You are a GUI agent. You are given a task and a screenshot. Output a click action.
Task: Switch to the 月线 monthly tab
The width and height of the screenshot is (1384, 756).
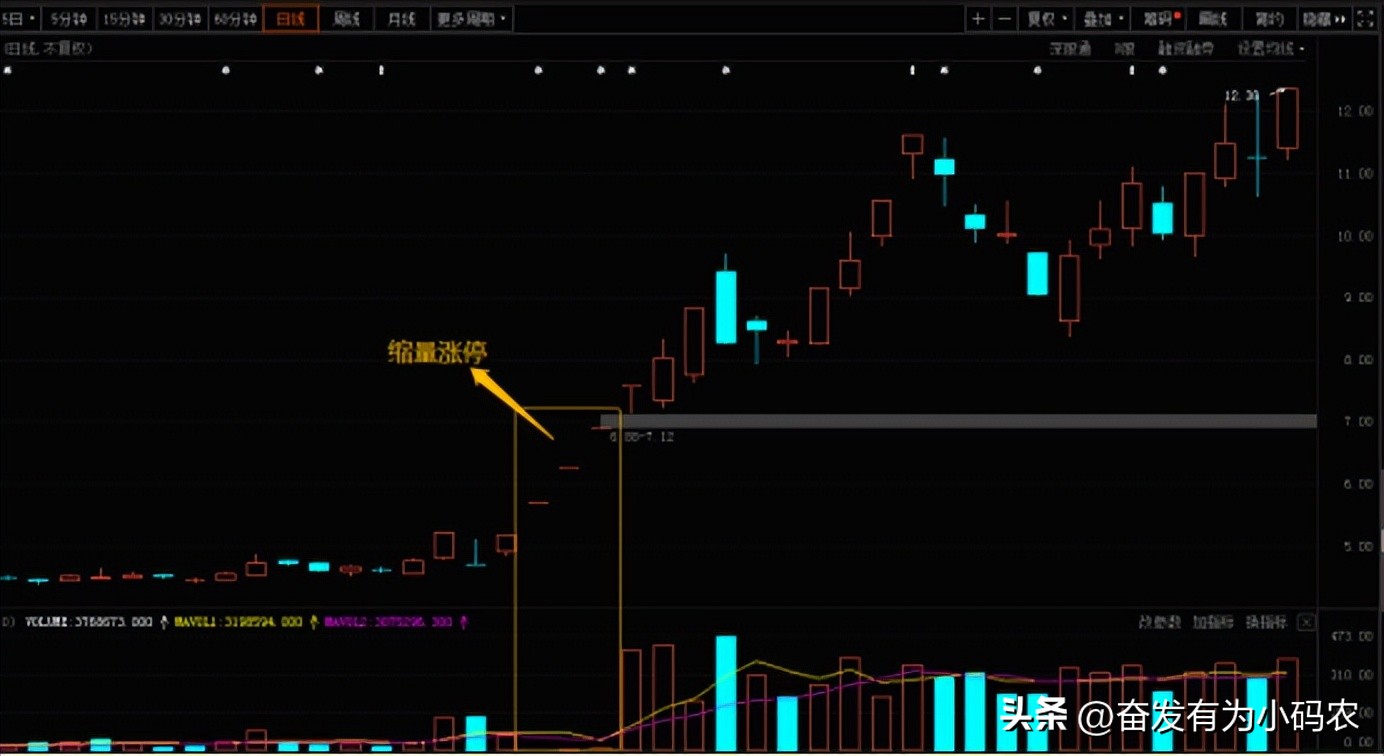pyautogui.click(x=402, y=18)
